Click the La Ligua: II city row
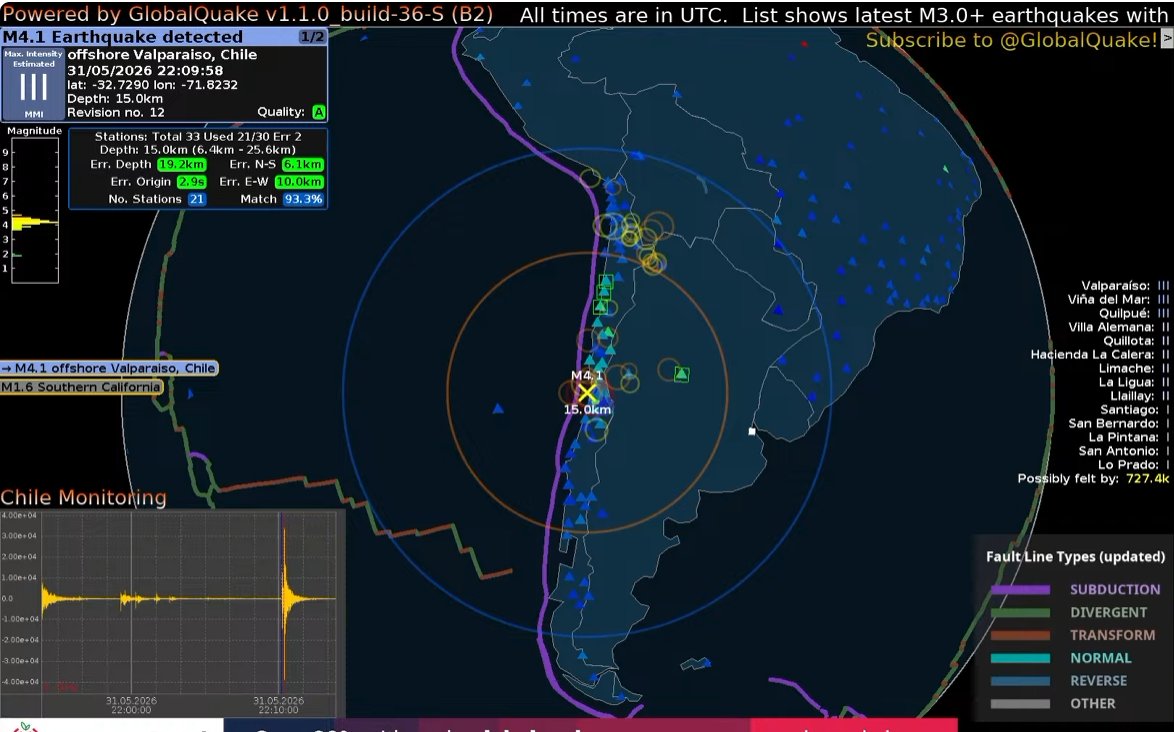The height and width of the screenshot is (732, 1174). point(1134,382)
